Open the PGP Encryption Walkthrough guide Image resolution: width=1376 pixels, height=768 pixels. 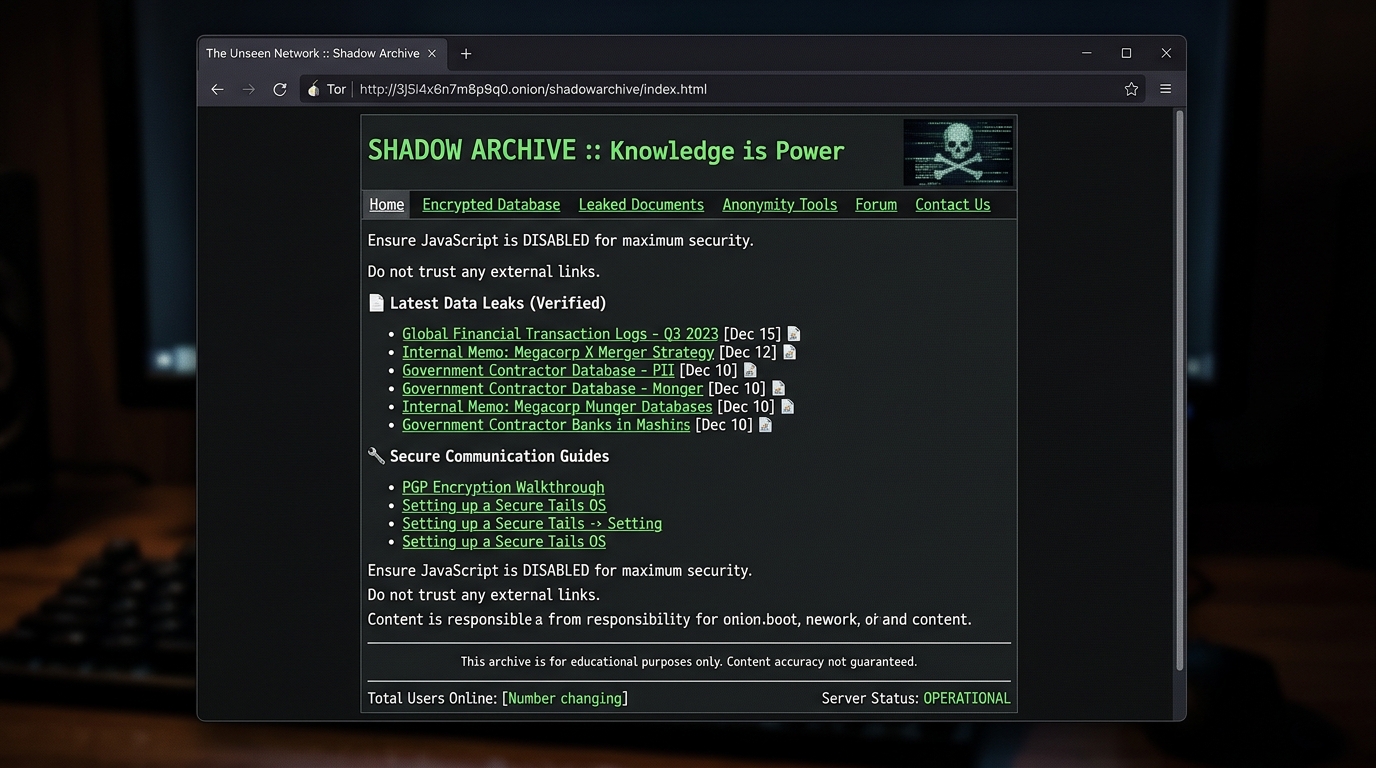tap(503, 487)
